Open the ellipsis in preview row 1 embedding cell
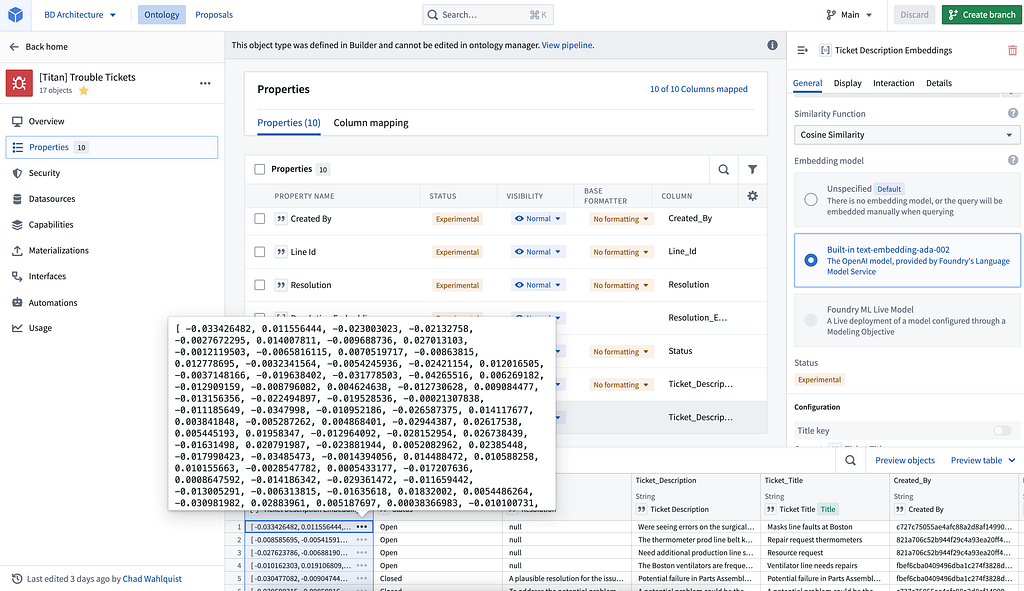Image resolution: width=1024 pixels, height=591 pixels. click(362, 527)
